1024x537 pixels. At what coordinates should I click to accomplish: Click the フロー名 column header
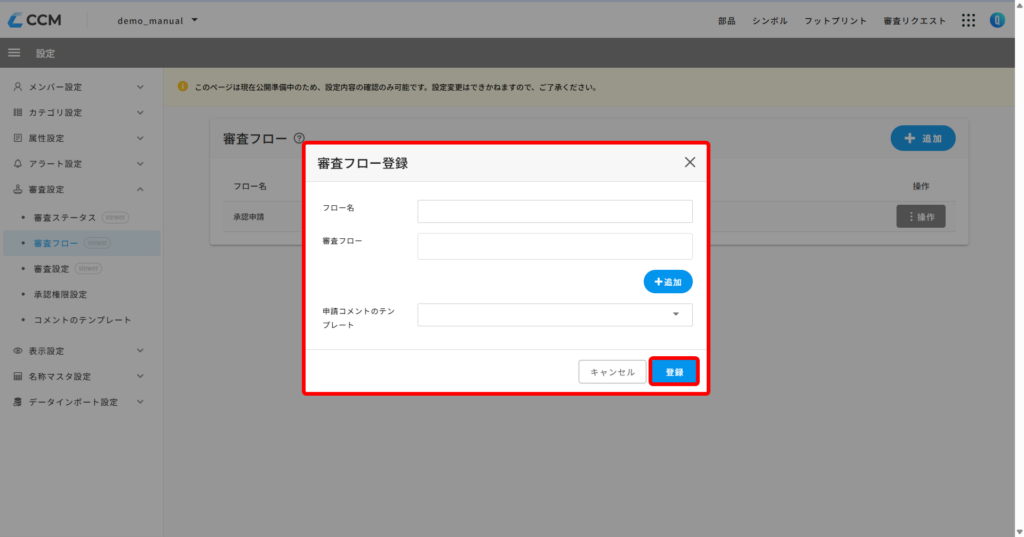(250, 186)
